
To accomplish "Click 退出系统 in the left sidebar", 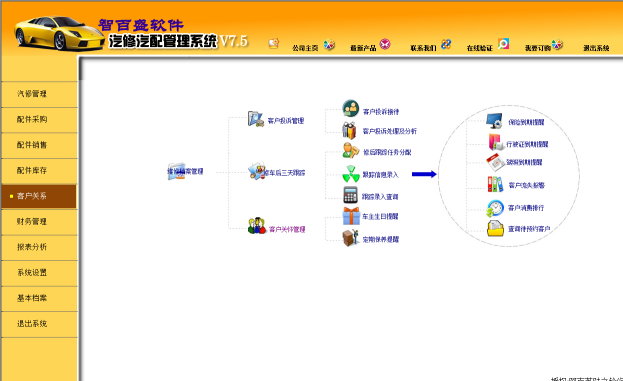I will point(39,324).
